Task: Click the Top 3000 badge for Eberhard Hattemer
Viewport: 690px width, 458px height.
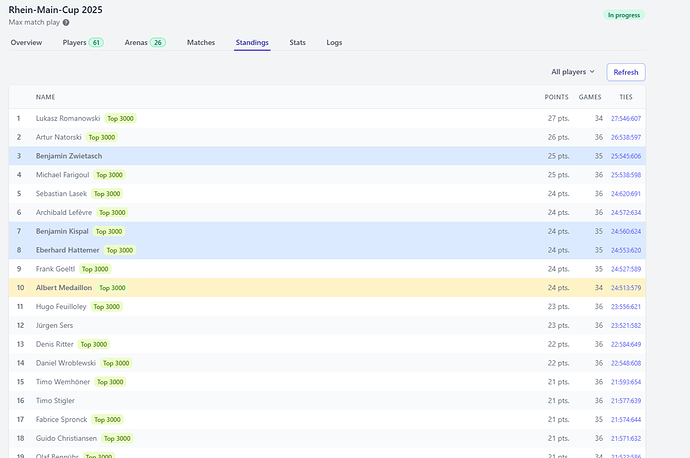Action: (x=119, y=250)
